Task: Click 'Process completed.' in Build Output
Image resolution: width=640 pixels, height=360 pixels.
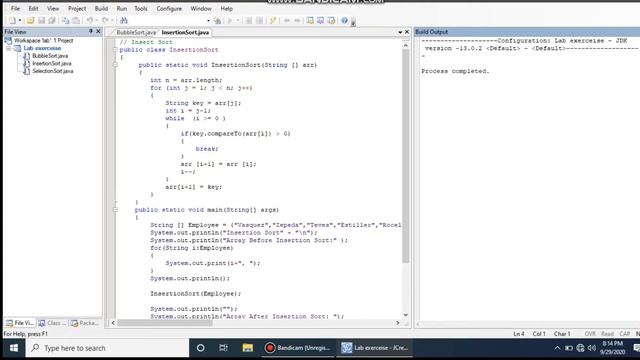Action: [x=455, y=71]
